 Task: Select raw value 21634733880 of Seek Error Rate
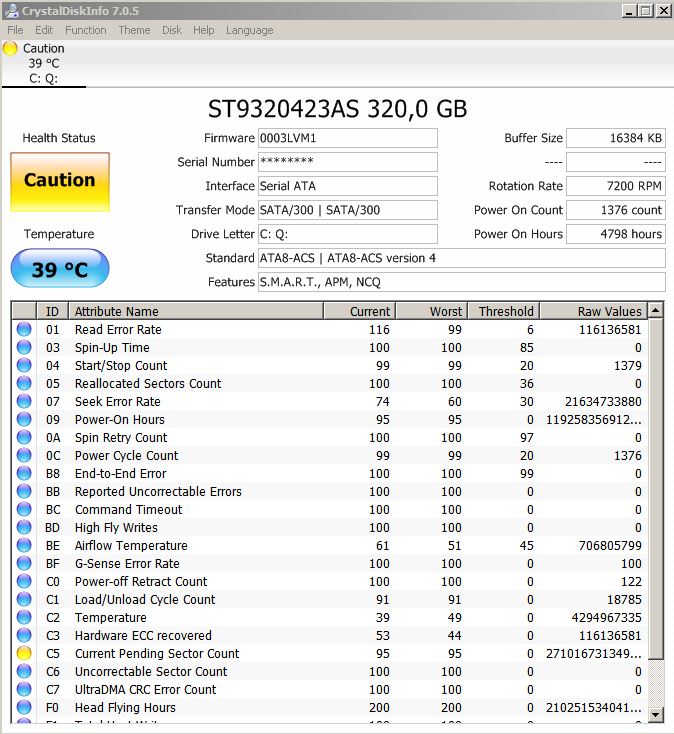click(x=603, y=402)
